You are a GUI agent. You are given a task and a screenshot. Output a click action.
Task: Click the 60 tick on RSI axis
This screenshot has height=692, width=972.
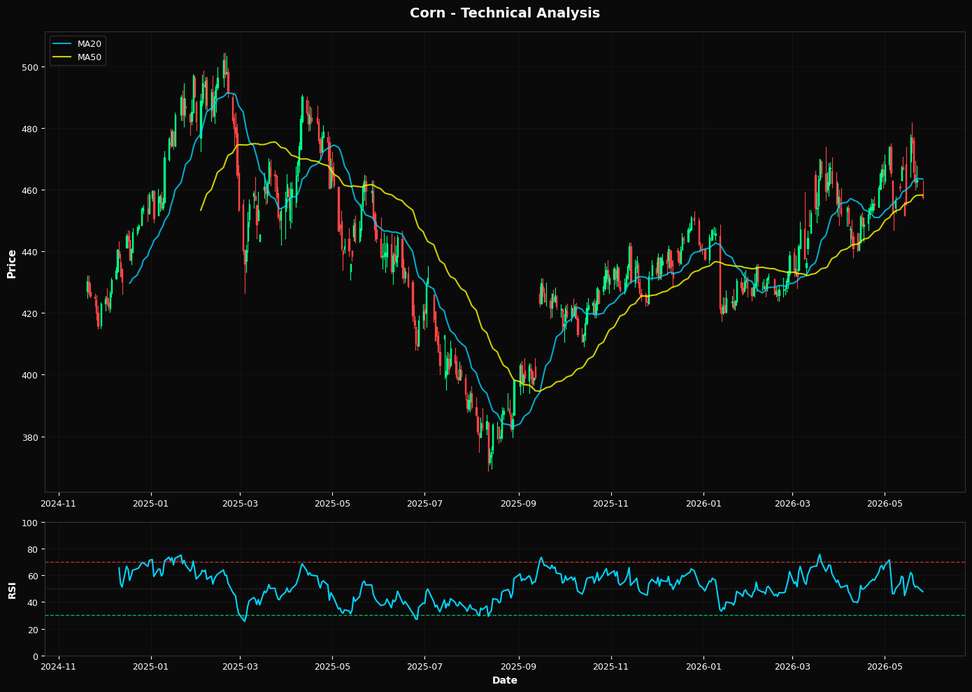pos(34,576)
